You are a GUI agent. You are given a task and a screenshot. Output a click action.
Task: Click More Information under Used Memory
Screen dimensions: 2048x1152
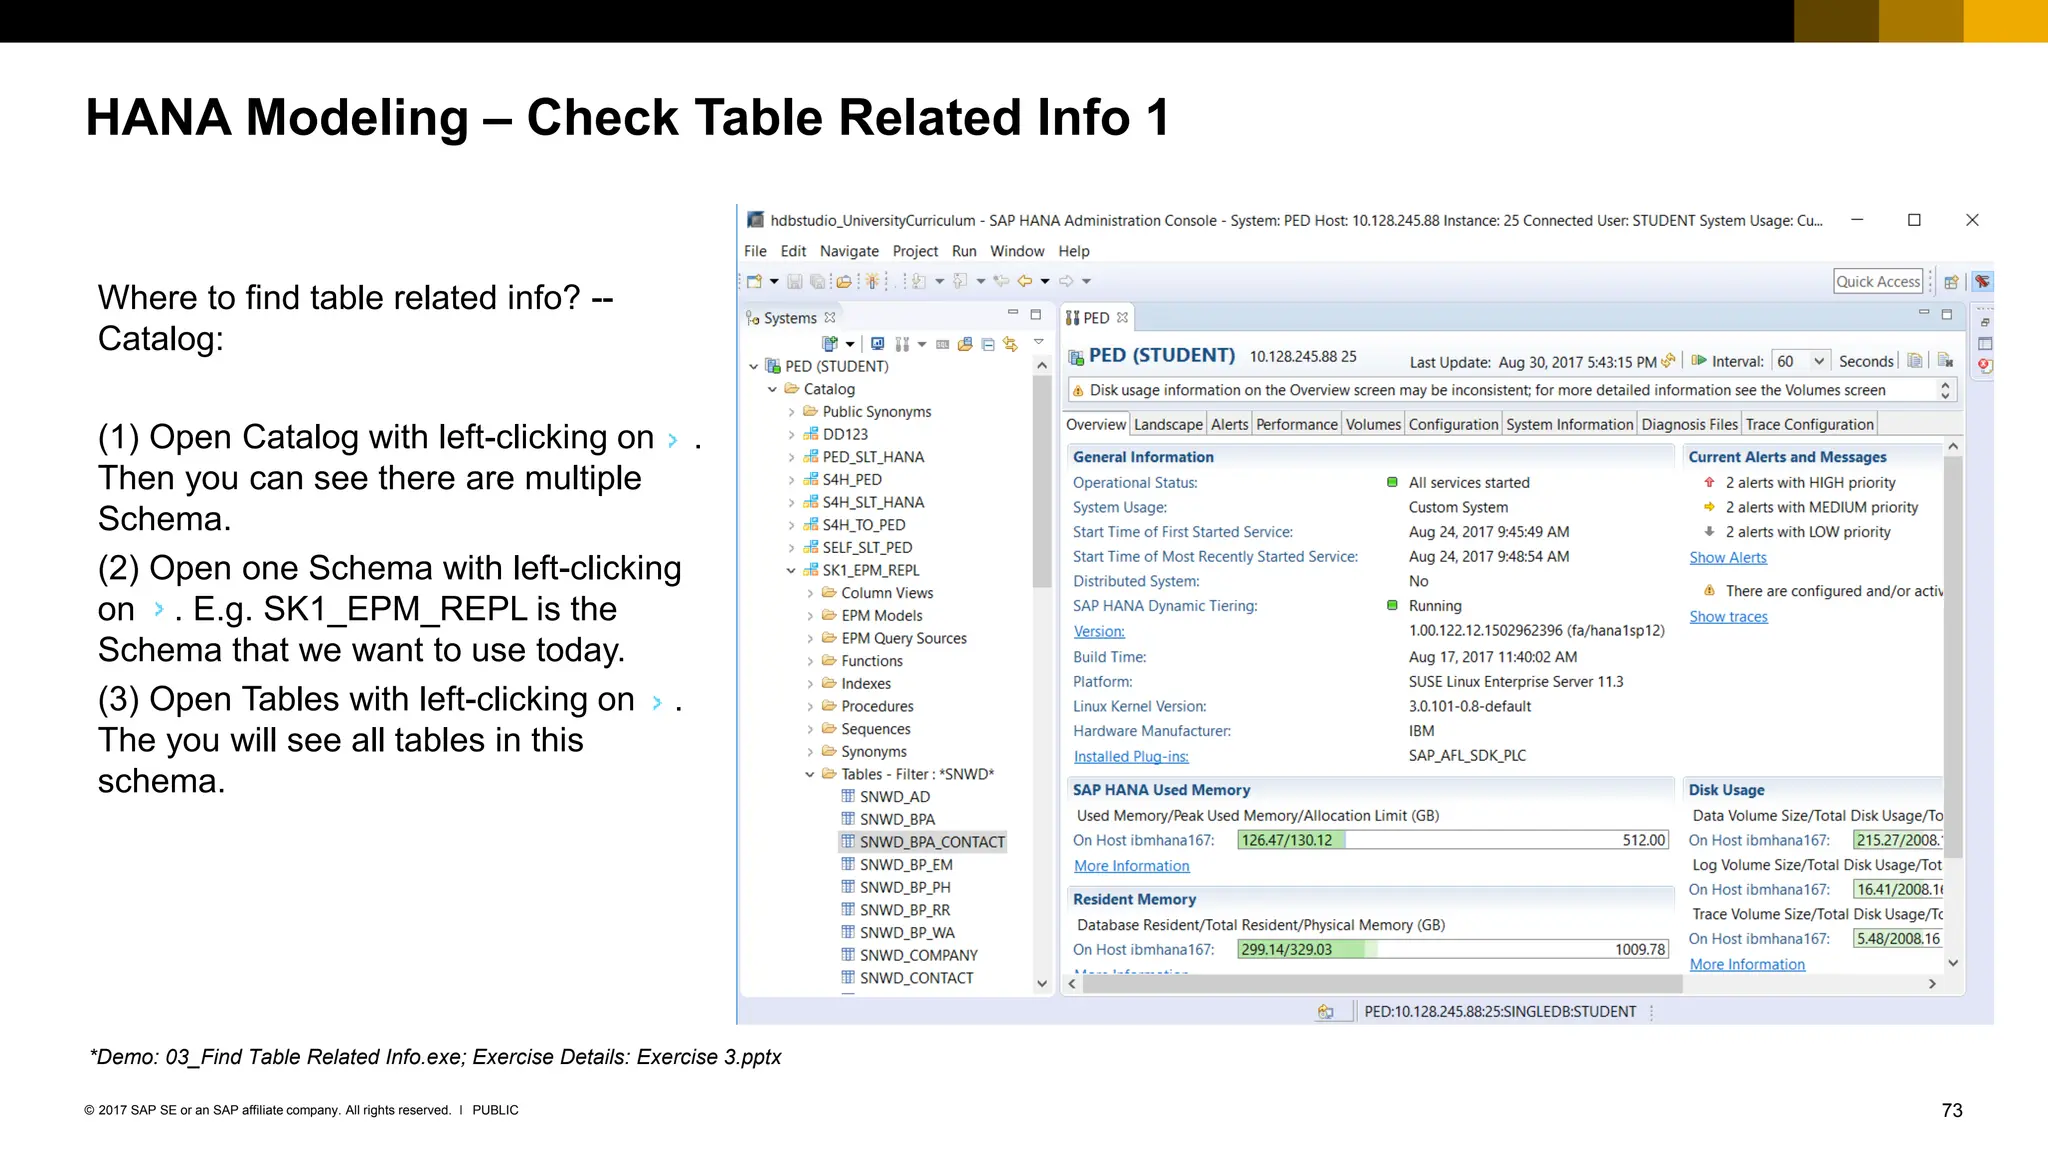[x=1131, y=866]
